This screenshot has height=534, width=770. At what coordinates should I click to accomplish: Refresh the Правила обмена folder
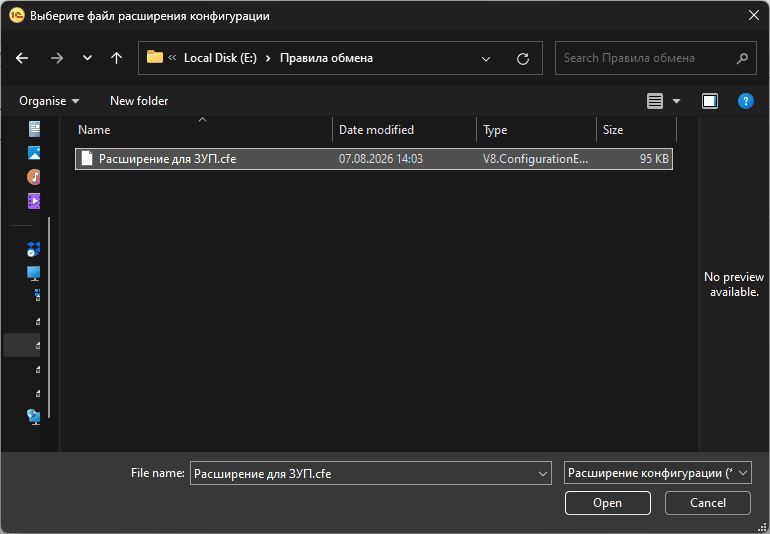[x=523, y=58]
